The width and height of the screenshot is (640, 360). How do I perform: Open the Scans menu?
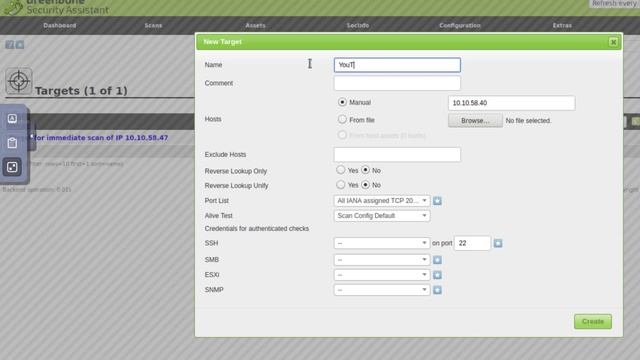[x=153, y=25]
